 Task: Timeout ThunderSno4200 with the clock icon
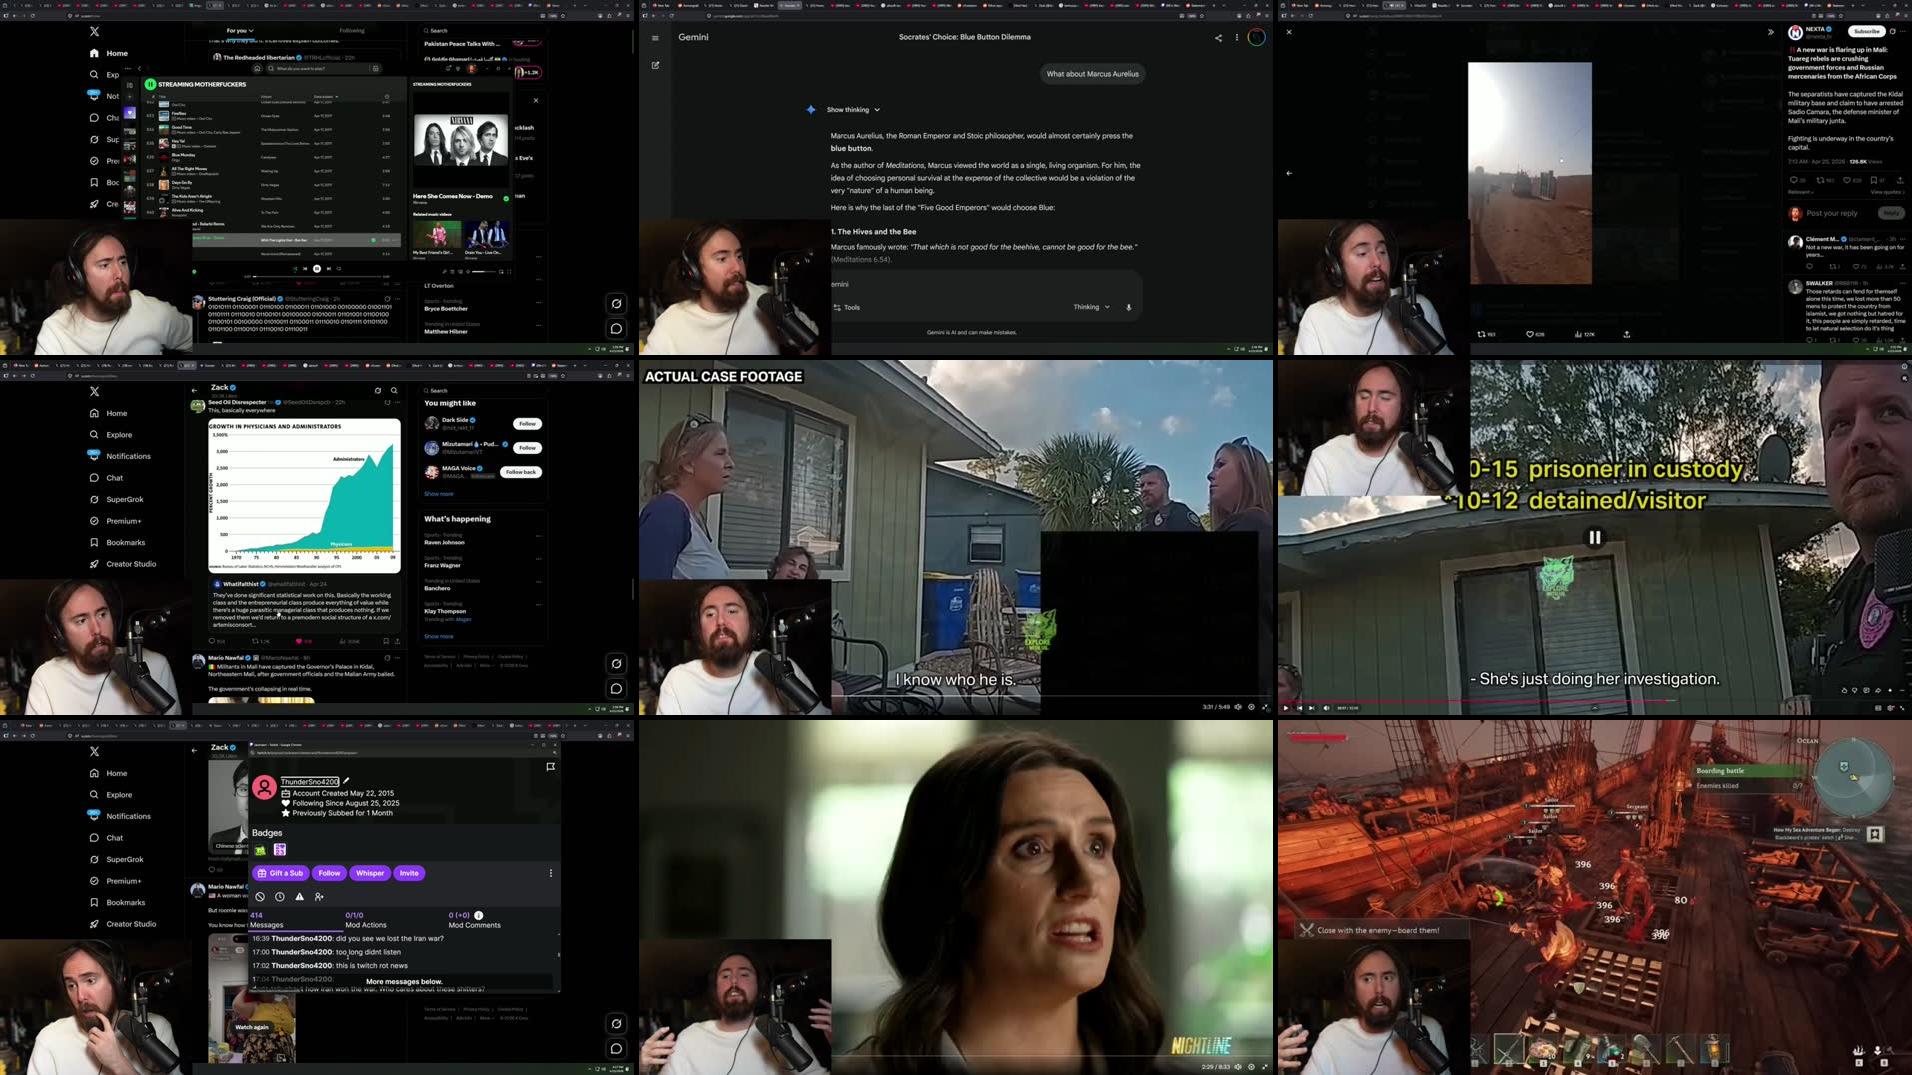click(x=280, y=897)
